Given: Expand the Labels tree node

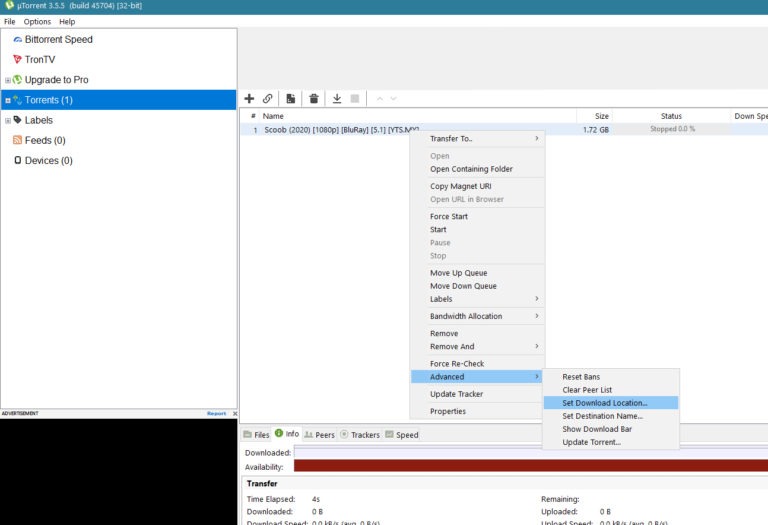Looking at the screenshot, I should pyautogui.click(x=7, y=120).
